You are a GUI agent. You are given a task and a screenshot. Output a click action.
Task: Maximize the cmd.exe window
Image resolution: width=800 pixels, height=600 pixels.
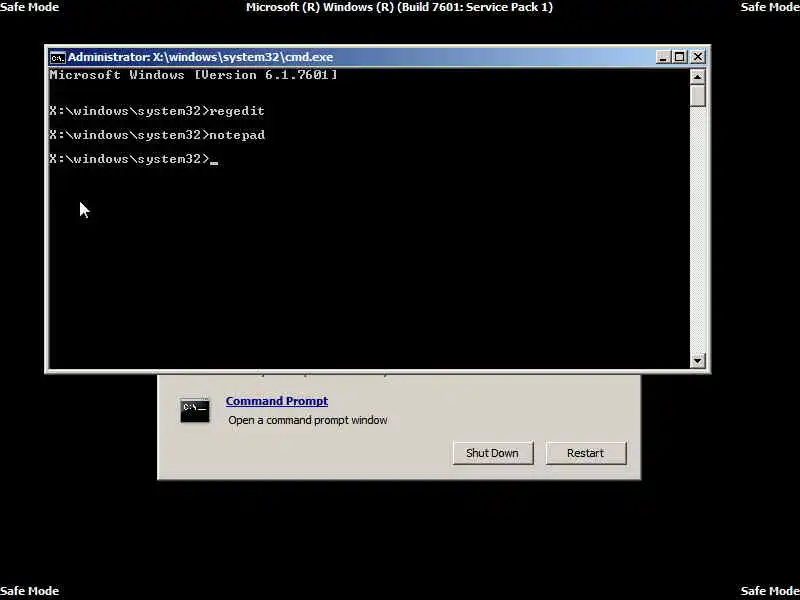(x=680, y=57)
